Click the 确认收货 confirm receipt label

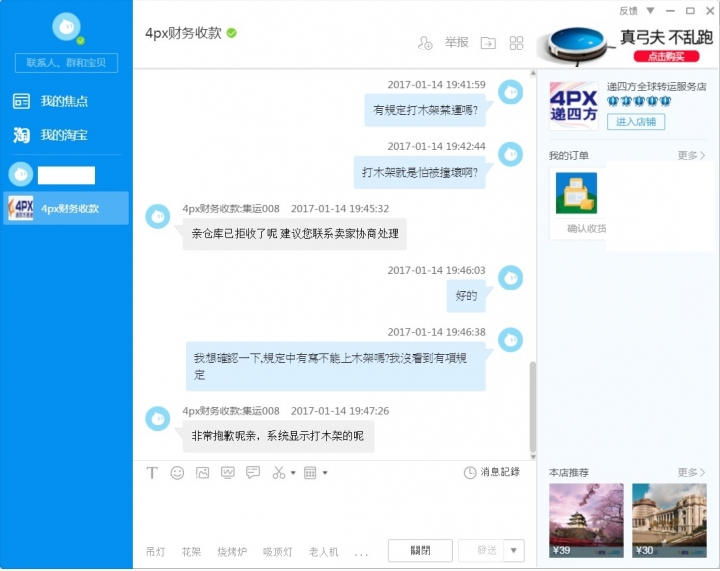click(x=586, y=229)
